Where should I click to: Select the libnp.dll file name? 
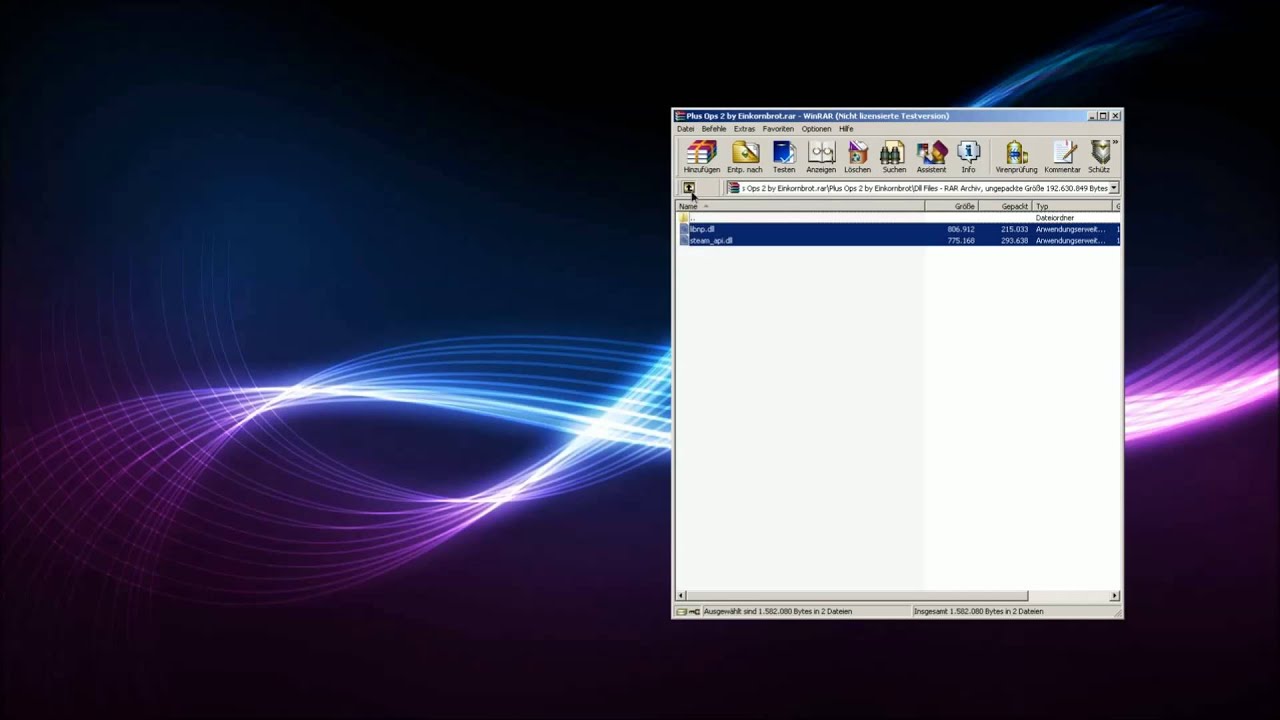tap(702, 229)
